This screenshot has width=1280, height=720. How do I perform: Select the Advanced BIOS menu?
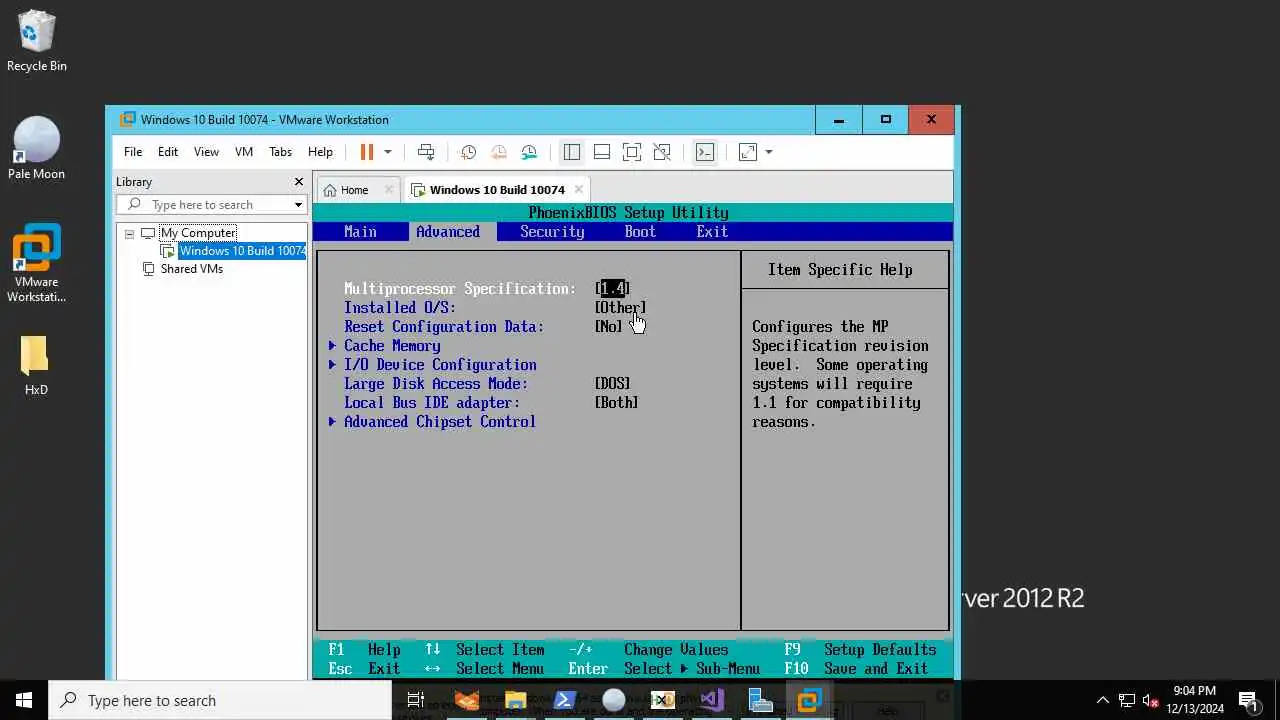tap(448, 232)
